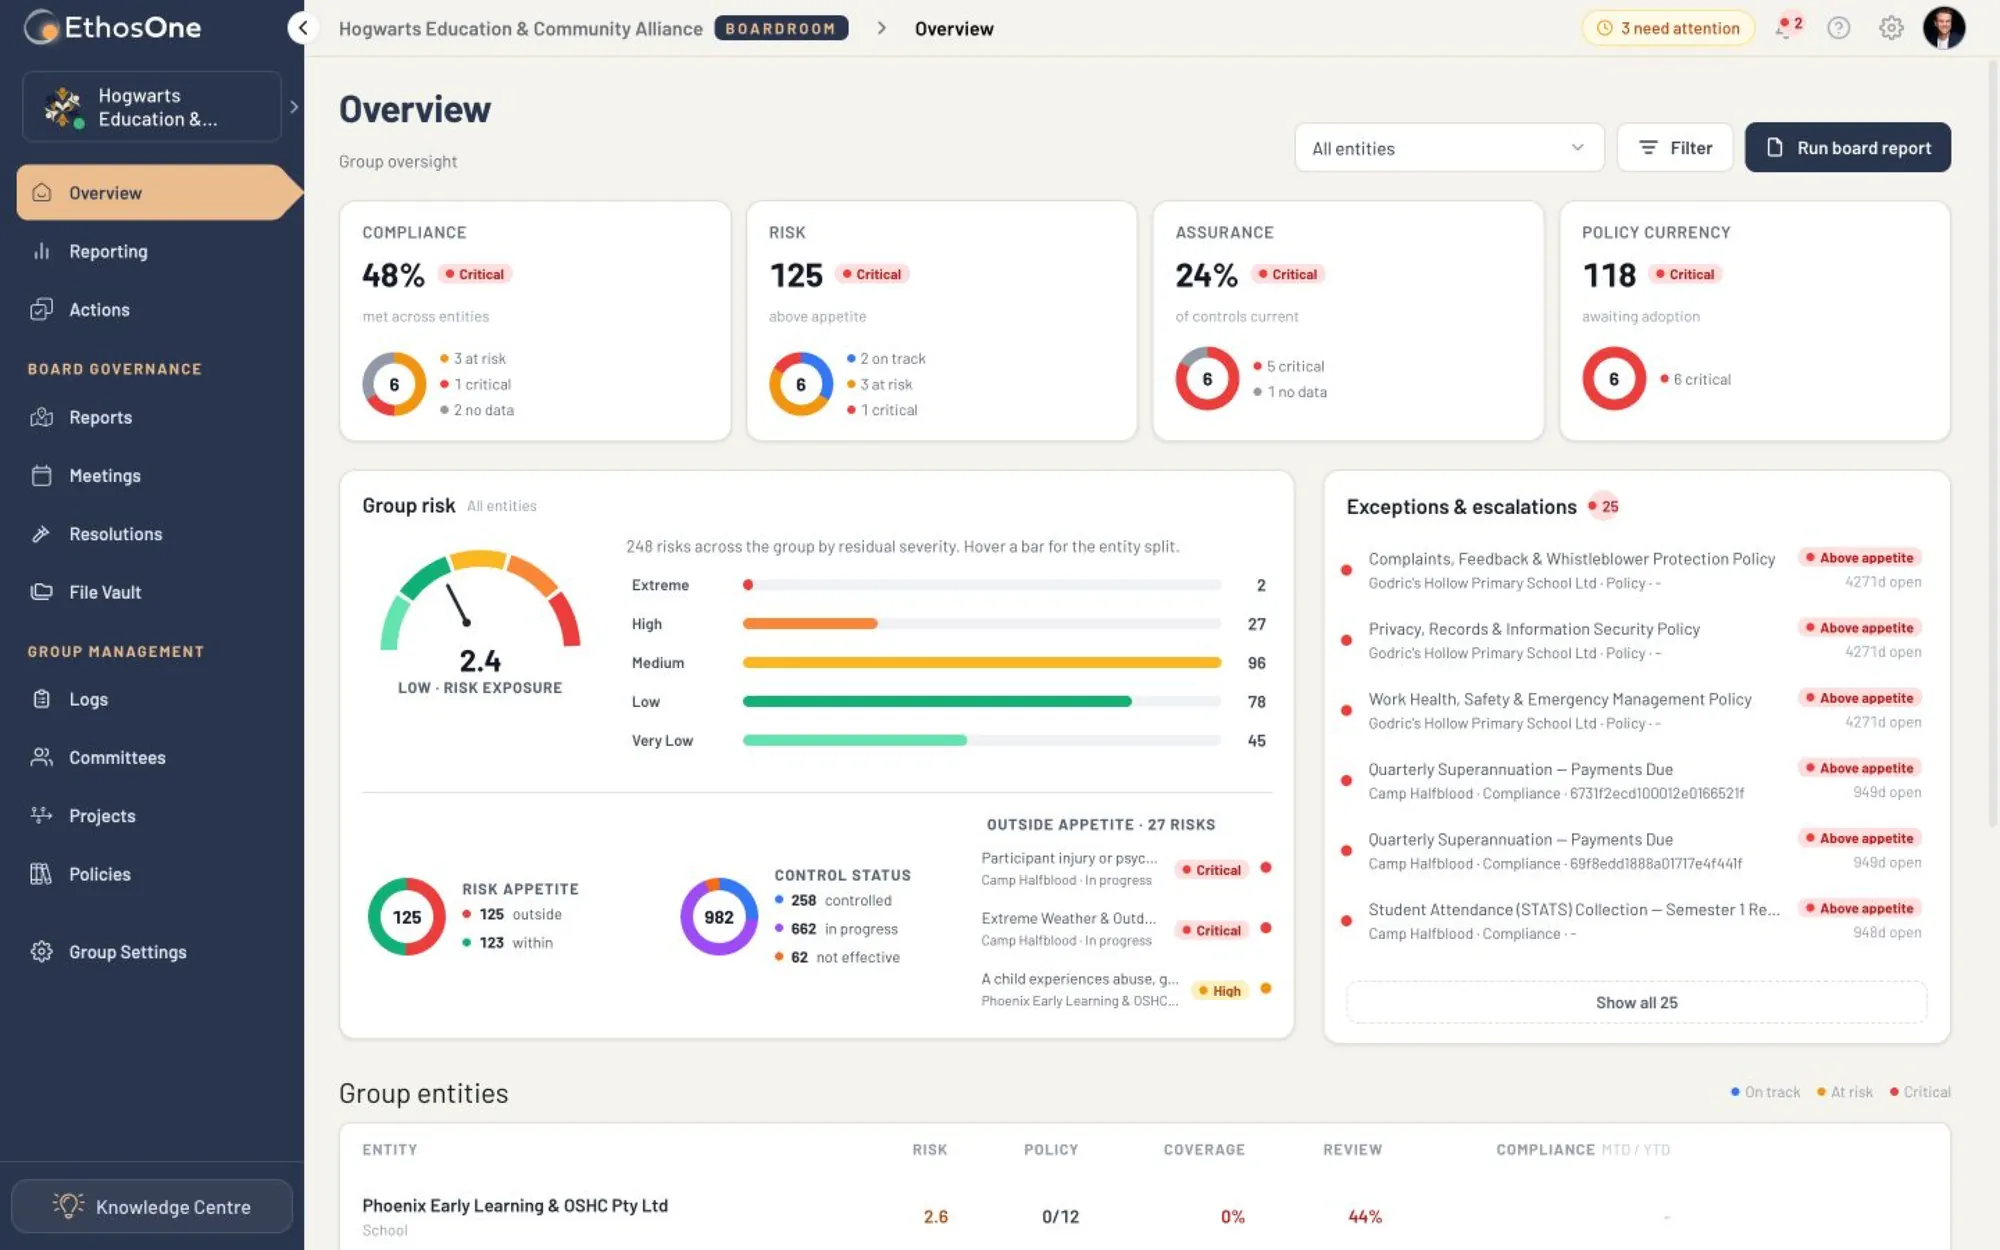The height and width of the screenshot is (1250, 2000).
Task: Click the breadcrumb chevron before Overview
Action: (x=881, y=28)
